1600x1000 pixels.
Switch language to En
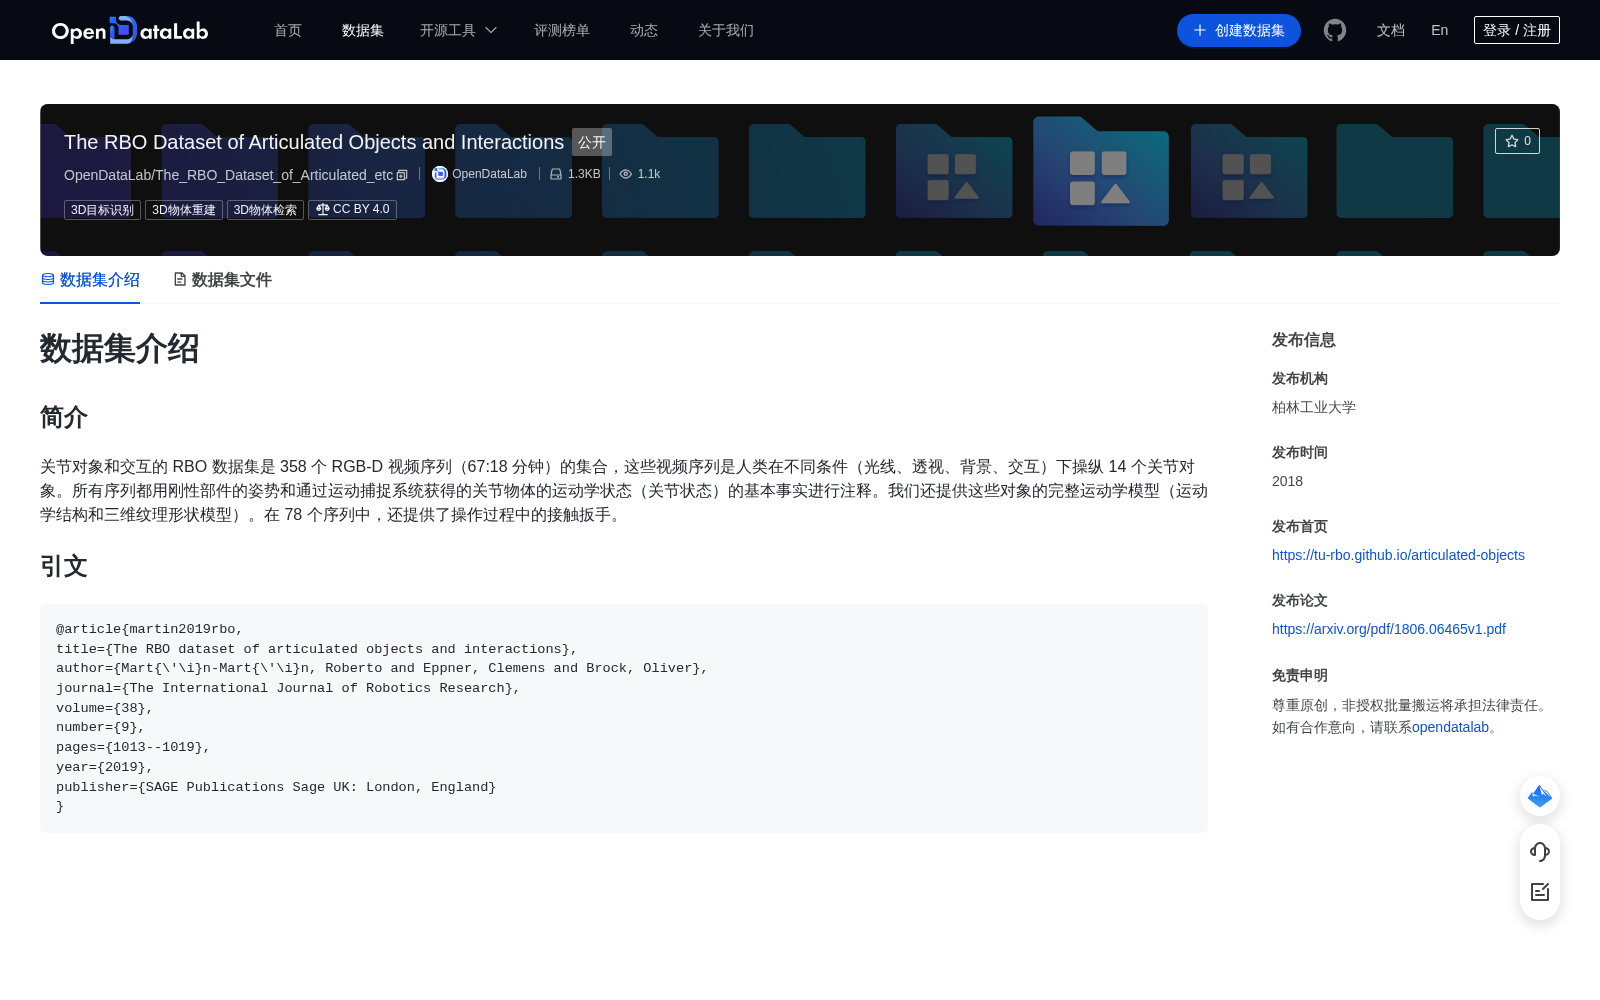tap(1440, 30)
